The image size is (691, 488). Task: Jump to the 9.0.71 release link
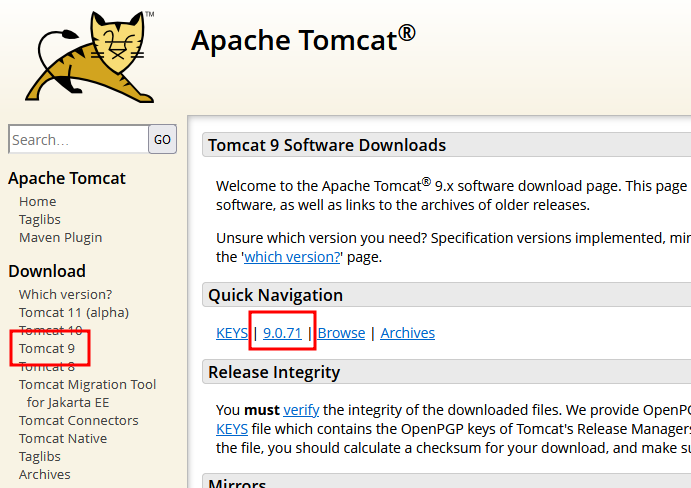coord(282,333)
